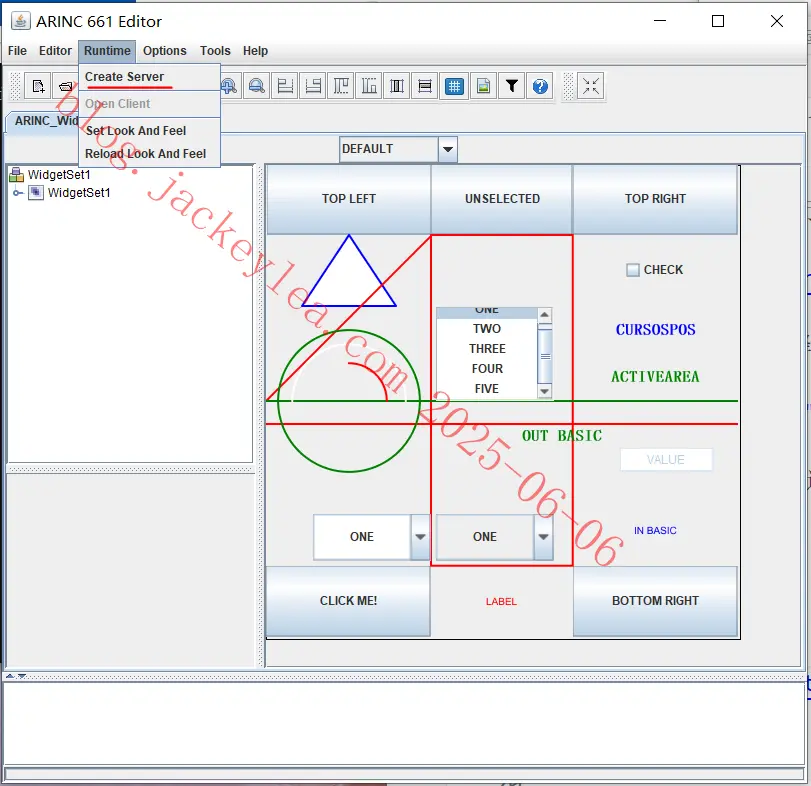This screenshot has width=811, height=786.
Task: Open the blue question mark help icon
Action: pos(540,86)
